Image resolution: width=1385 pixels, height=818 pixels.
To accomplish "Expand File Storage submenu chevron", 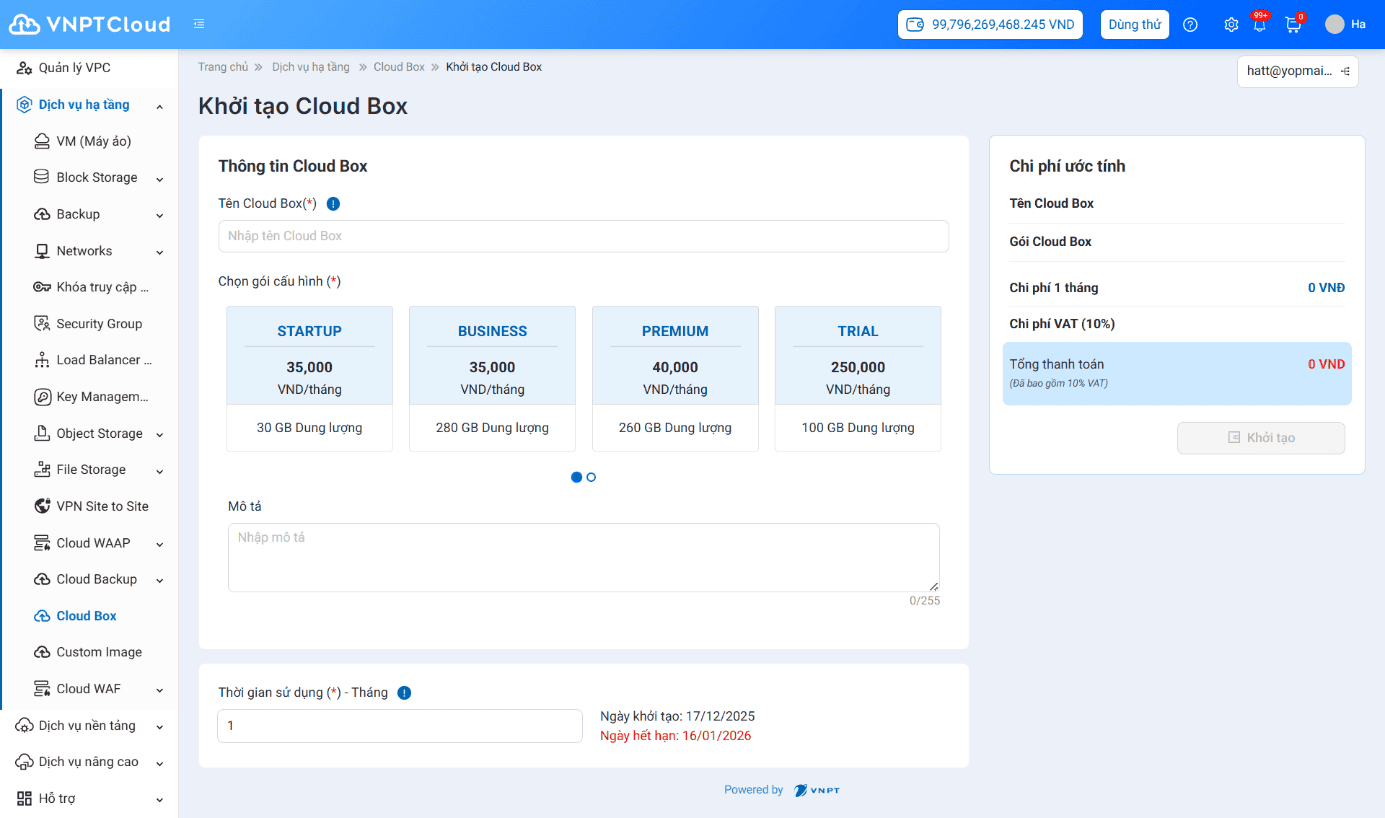I will (x=160, y=471).
